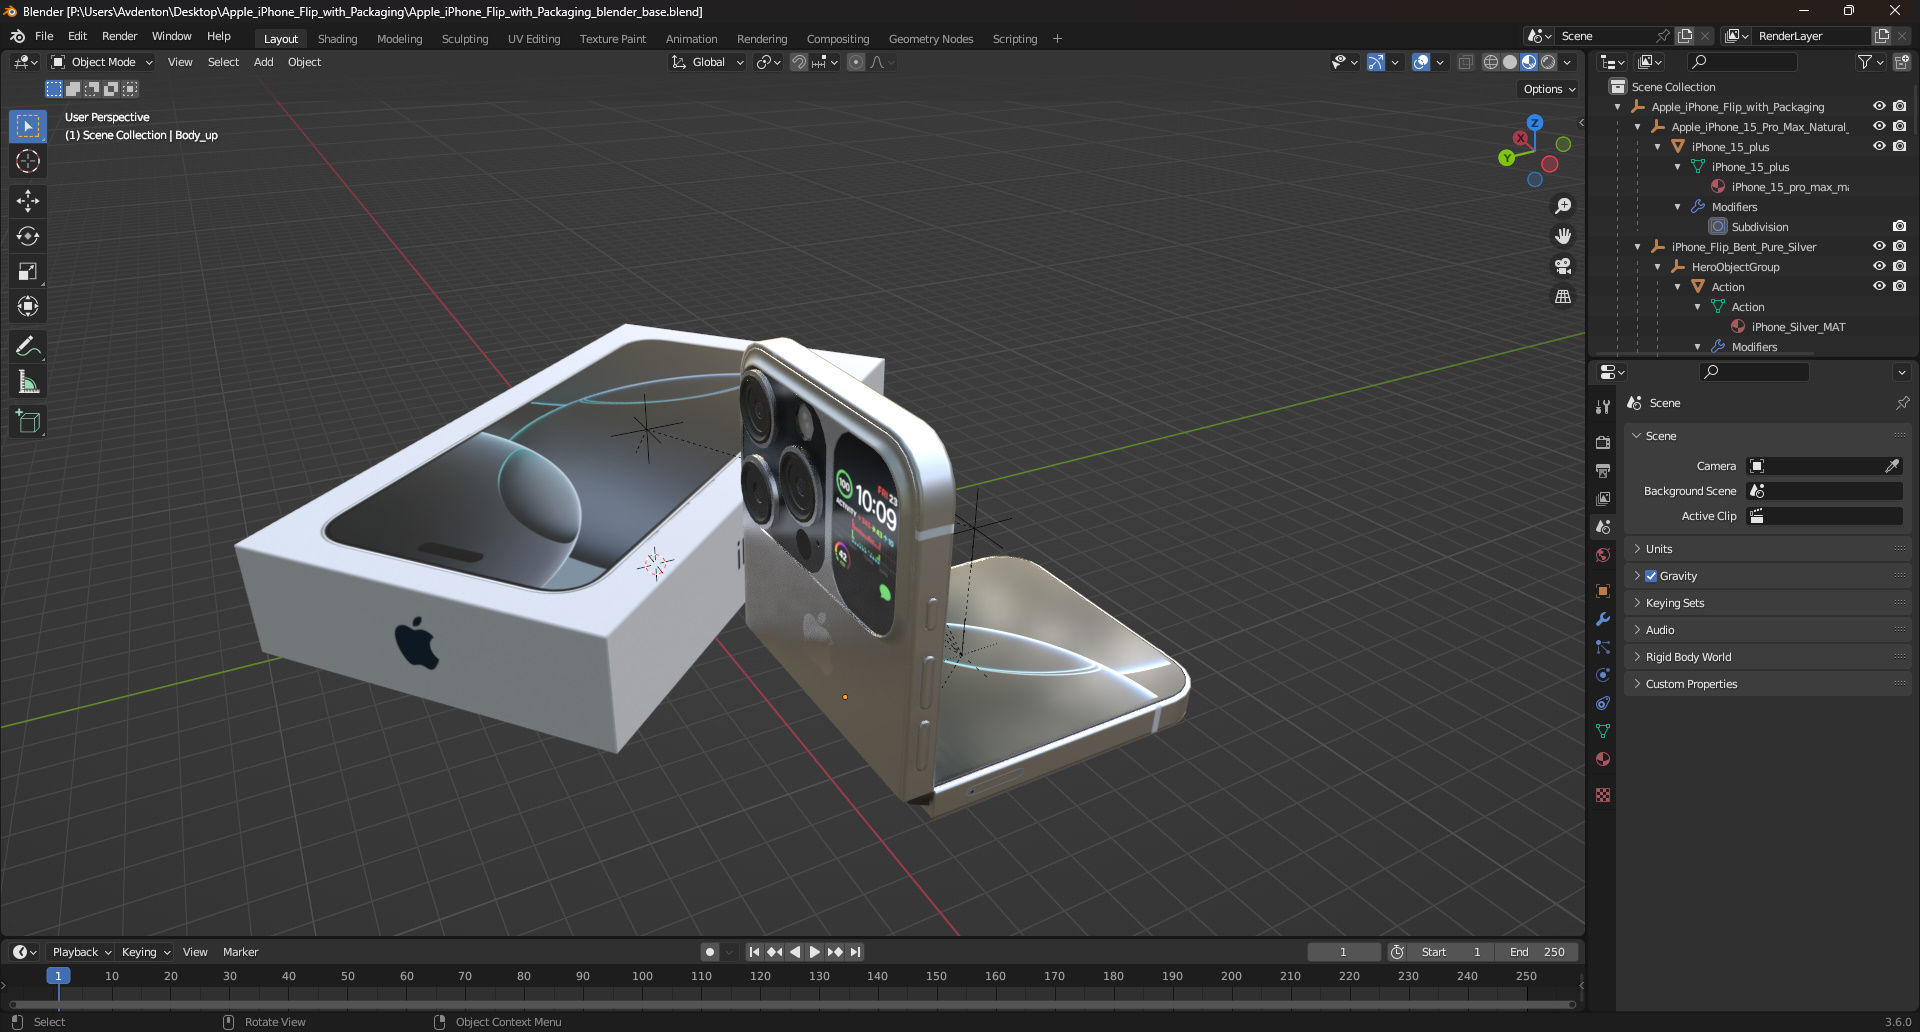Toggle visibility of HeroObjectGroup
Viewport: 1920px width, 1032px height.
point(1879,266)
